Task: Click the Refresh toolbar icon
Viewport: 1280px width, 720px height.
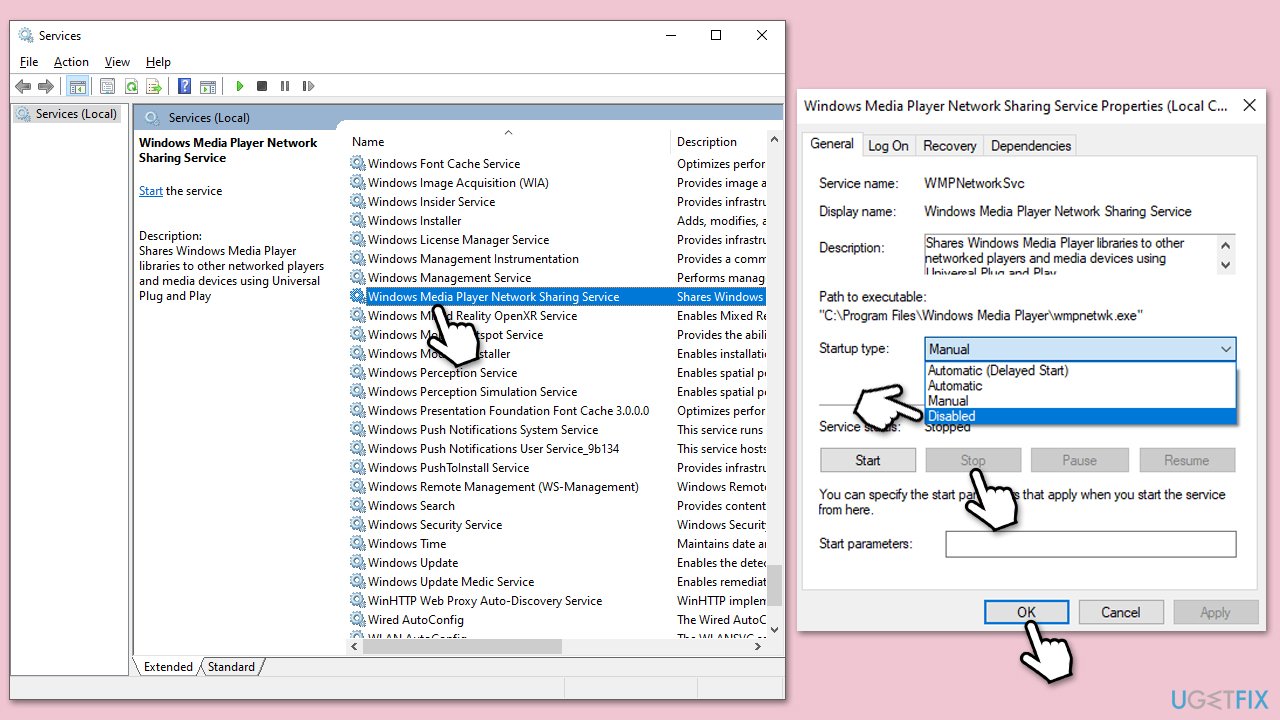Action: 131,87
